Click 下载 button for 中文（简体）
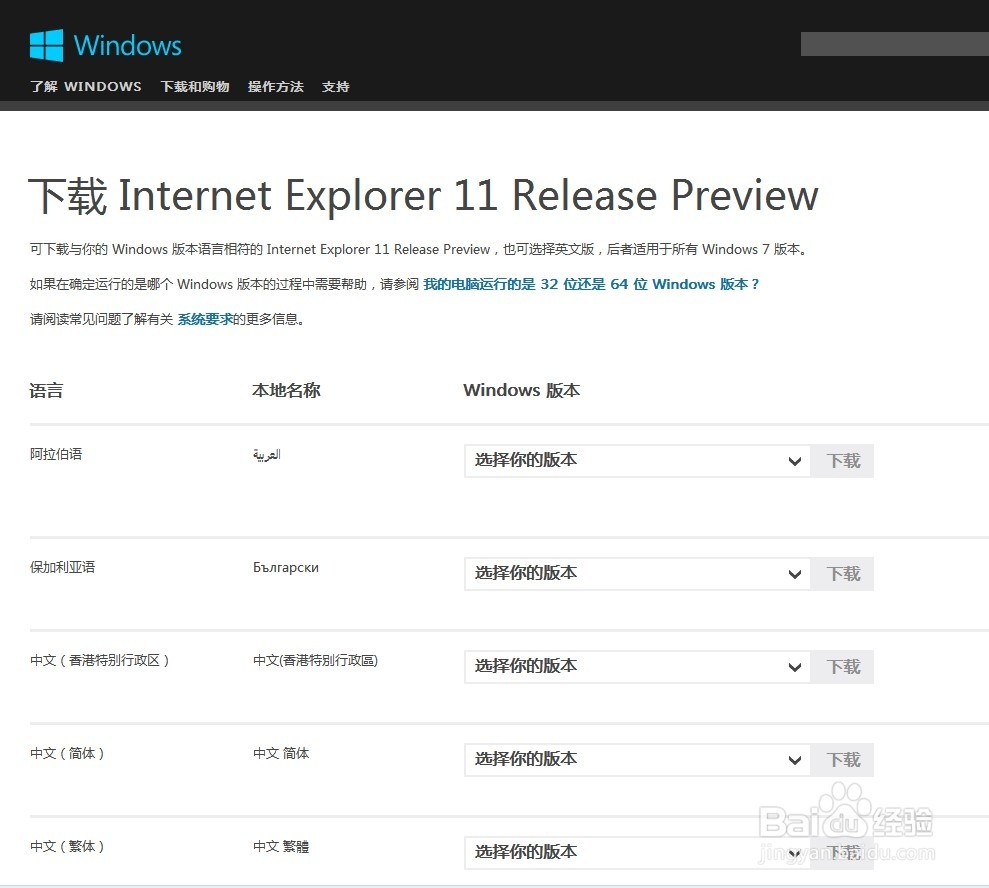The width and height of the screenshot is (989, 888). (843, 760)
